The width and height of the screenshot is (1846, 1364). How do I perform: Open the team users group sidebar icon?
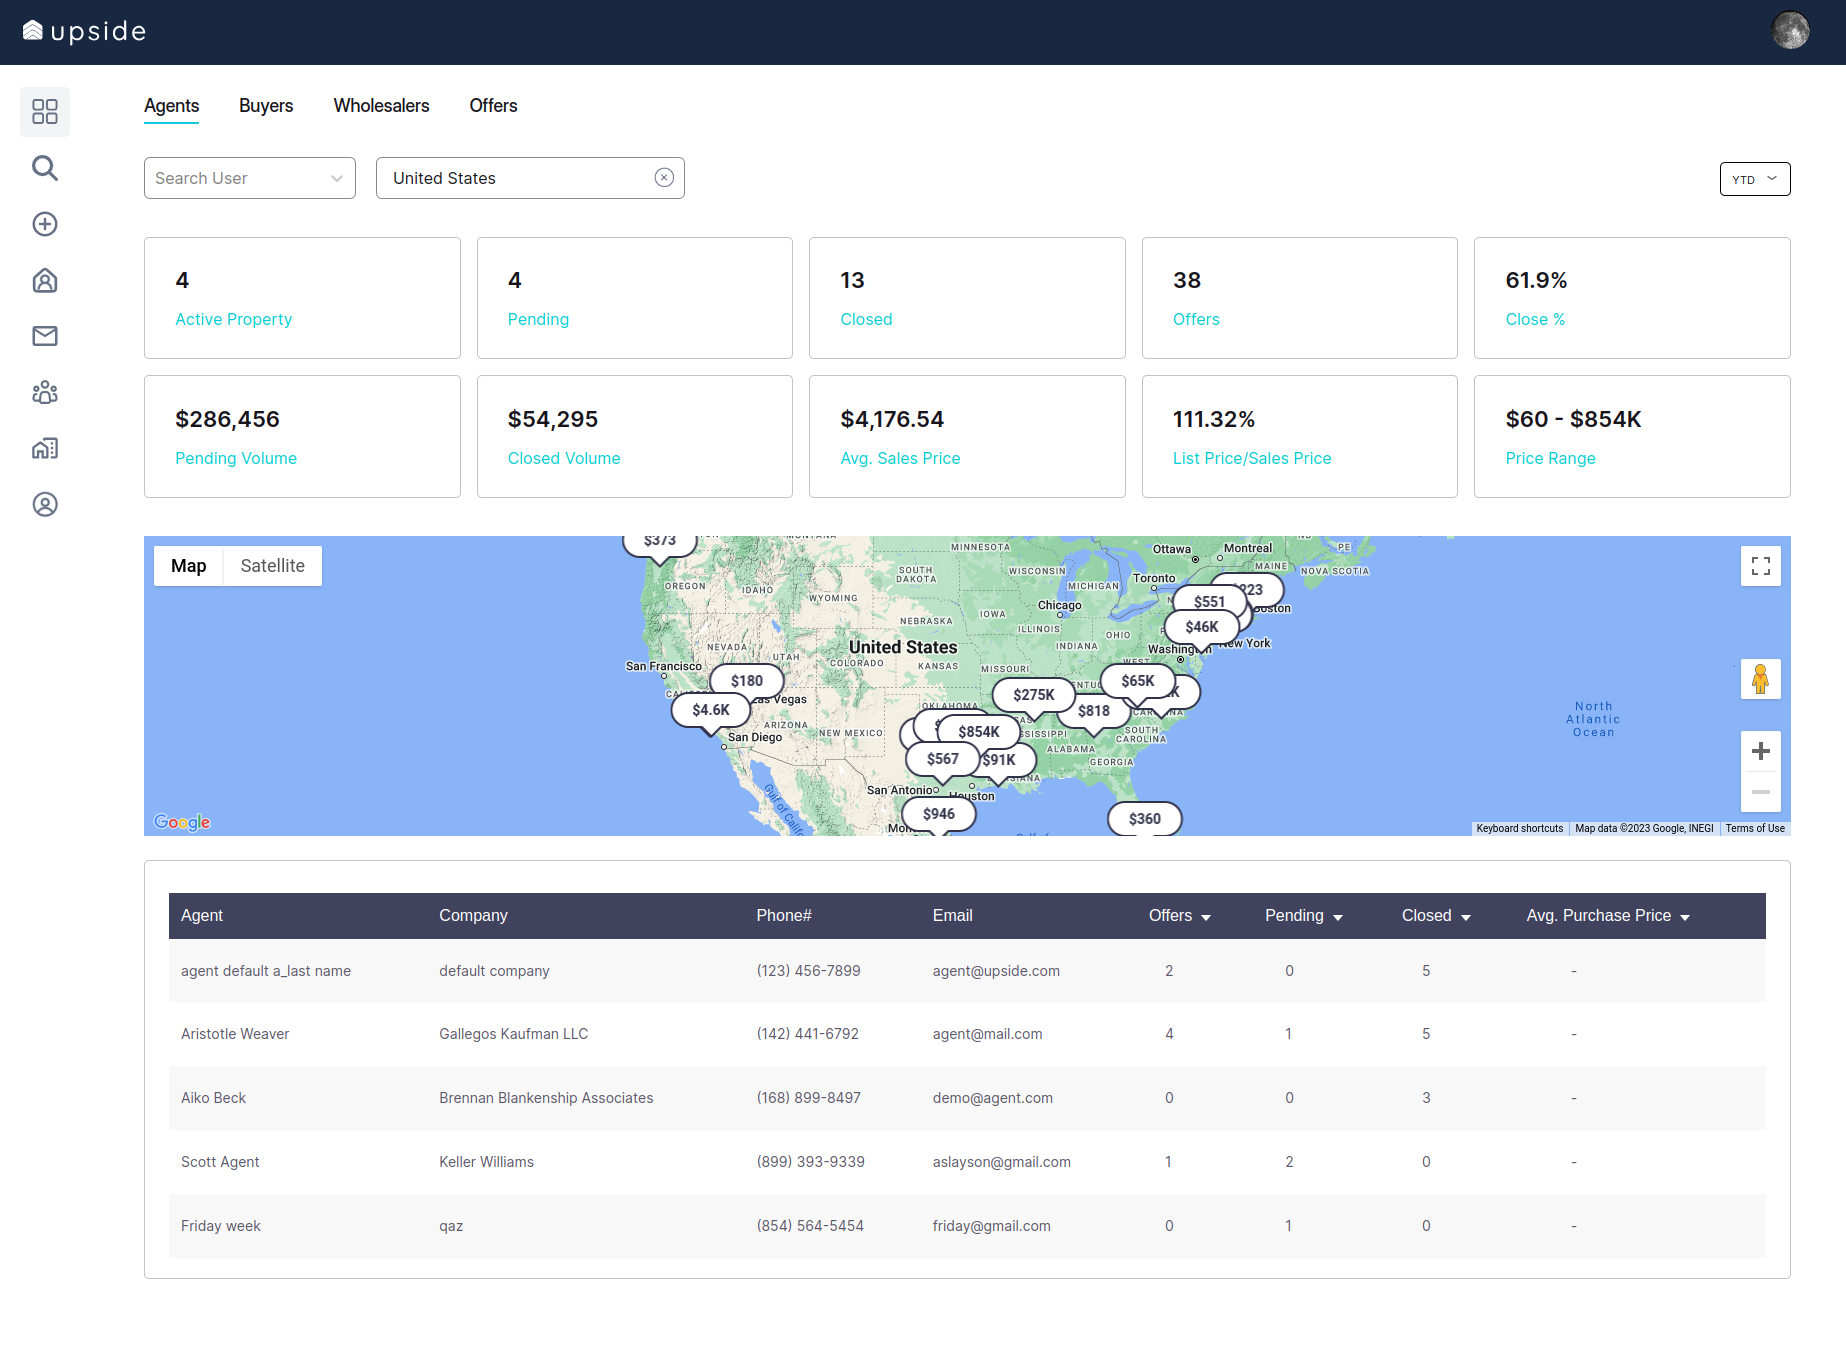point(45,392)
